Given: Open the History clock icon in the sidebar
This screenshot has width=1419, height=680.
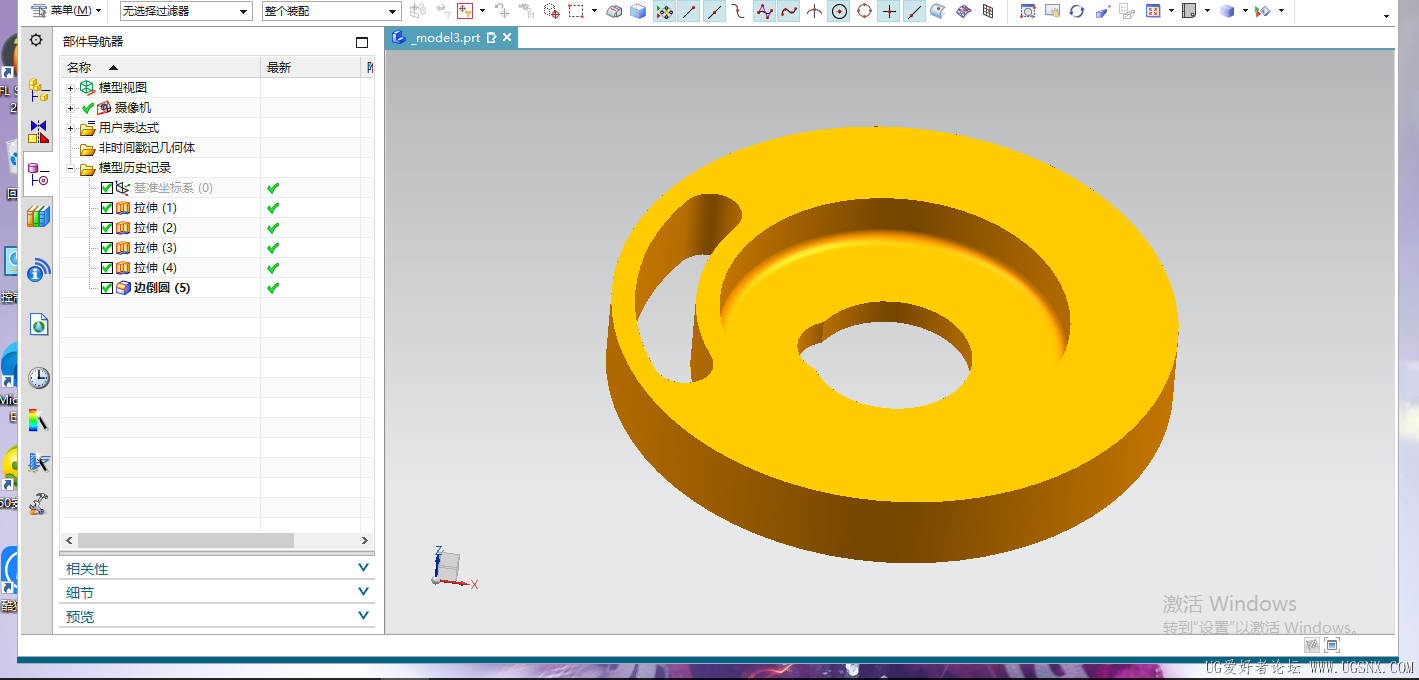Looking at the screenshot, I should (x=38, y=377).
